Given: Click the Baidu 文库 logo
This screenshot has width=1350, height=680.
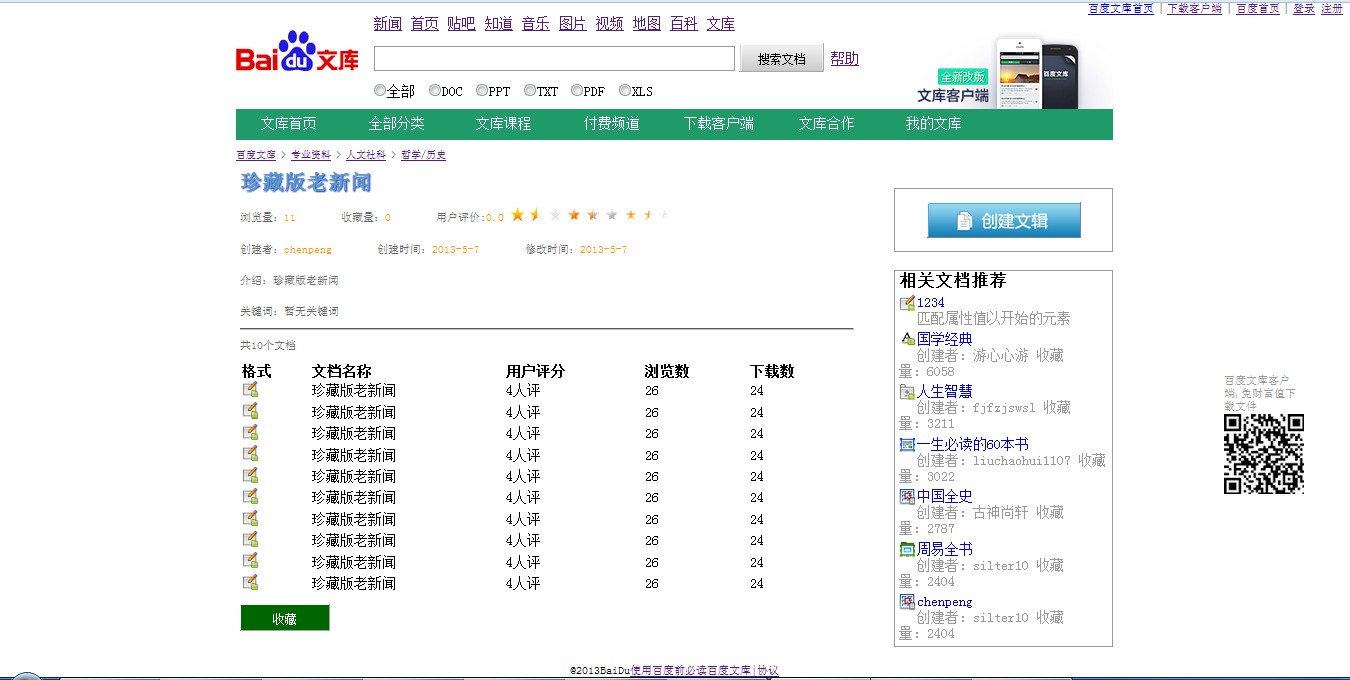Looking at the screenshot, I should point(297,53).
